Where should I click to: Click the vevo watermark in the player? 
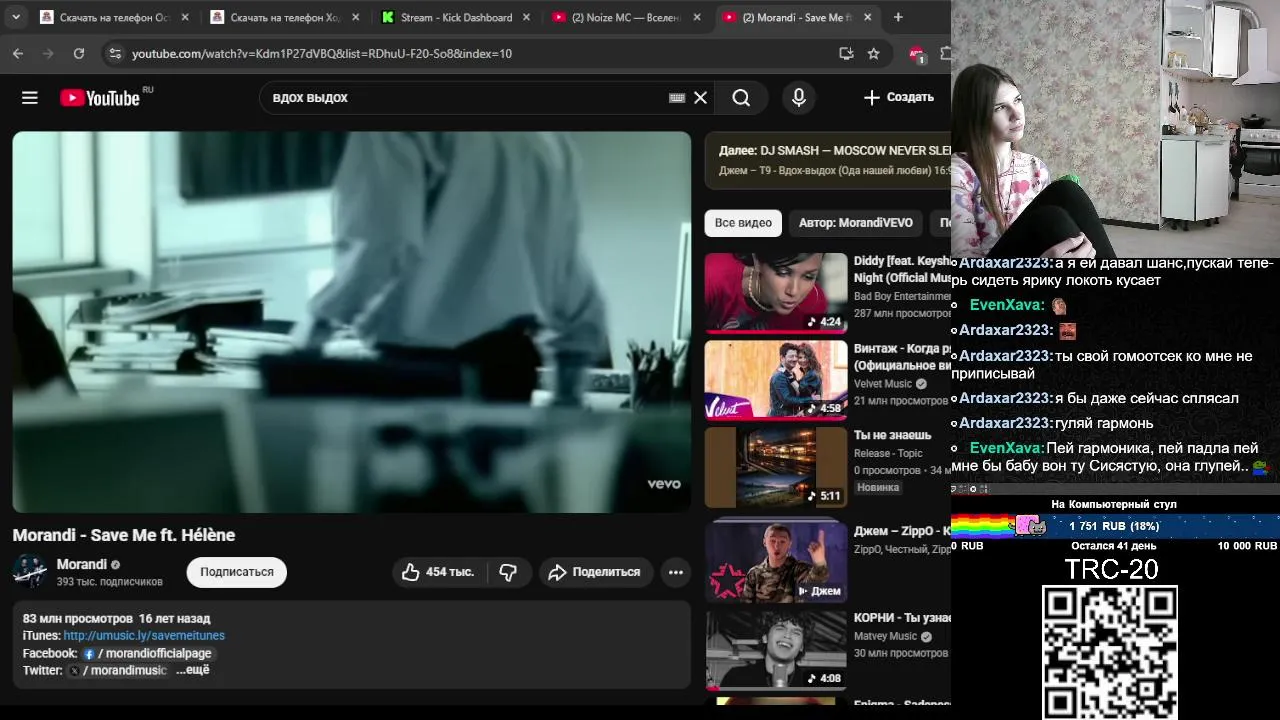pyautogui.click(x=664, y=484)
